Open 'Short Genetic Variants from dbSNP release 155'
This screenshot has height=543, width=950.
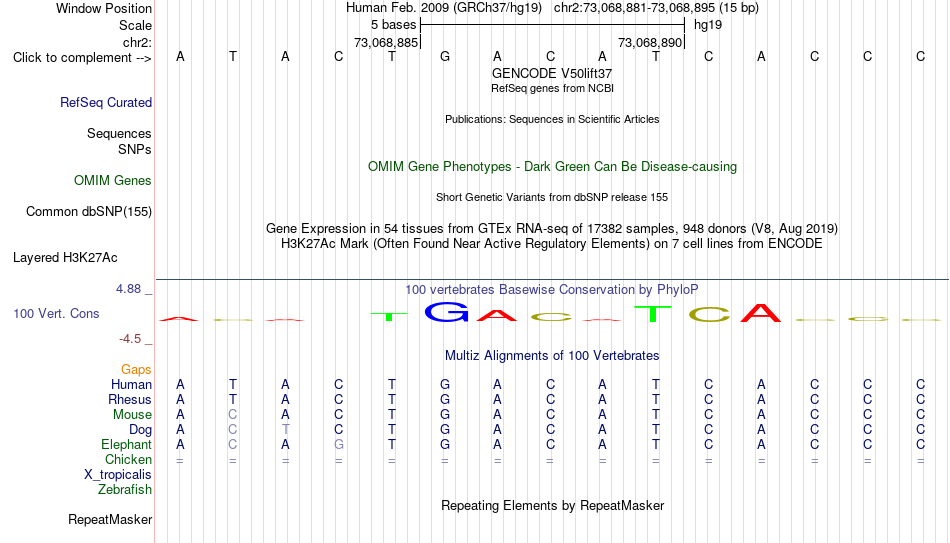click(552, 198)
